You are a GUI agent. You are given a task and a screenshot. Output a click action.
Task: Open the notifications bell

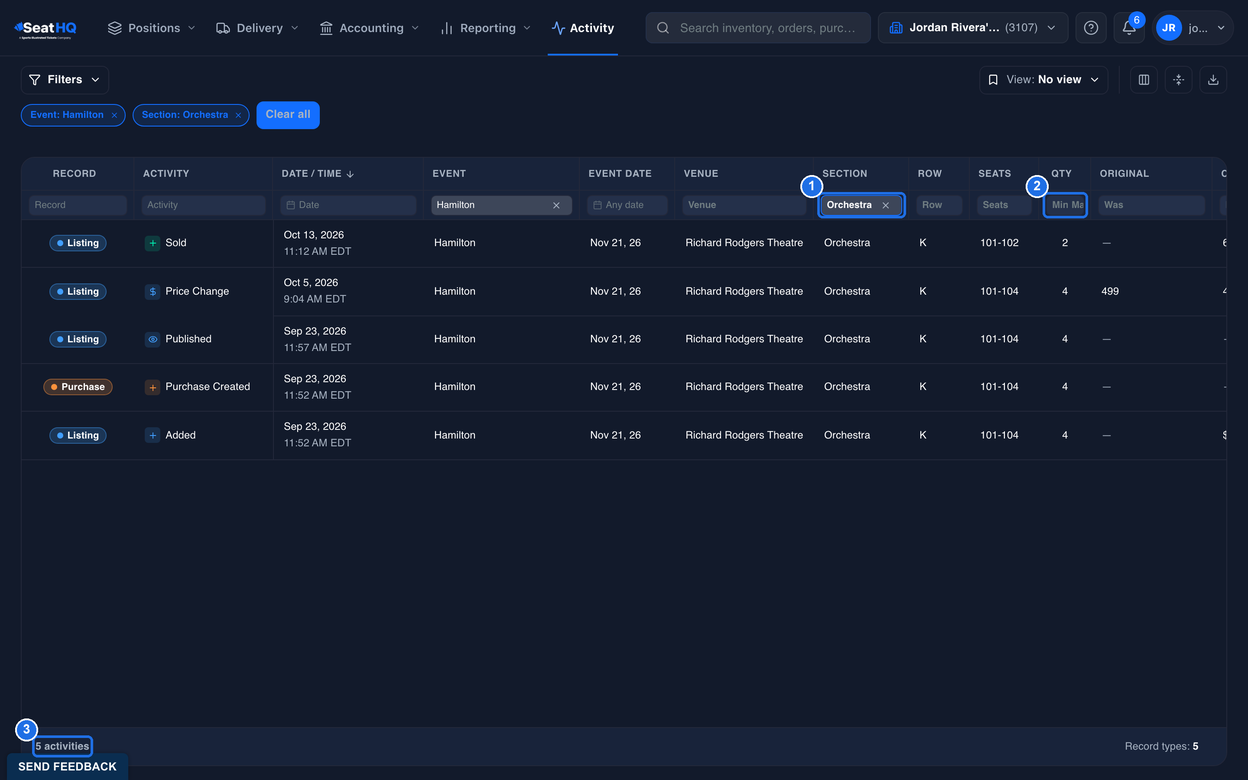pyautogui.click(x=1129, y=28)
